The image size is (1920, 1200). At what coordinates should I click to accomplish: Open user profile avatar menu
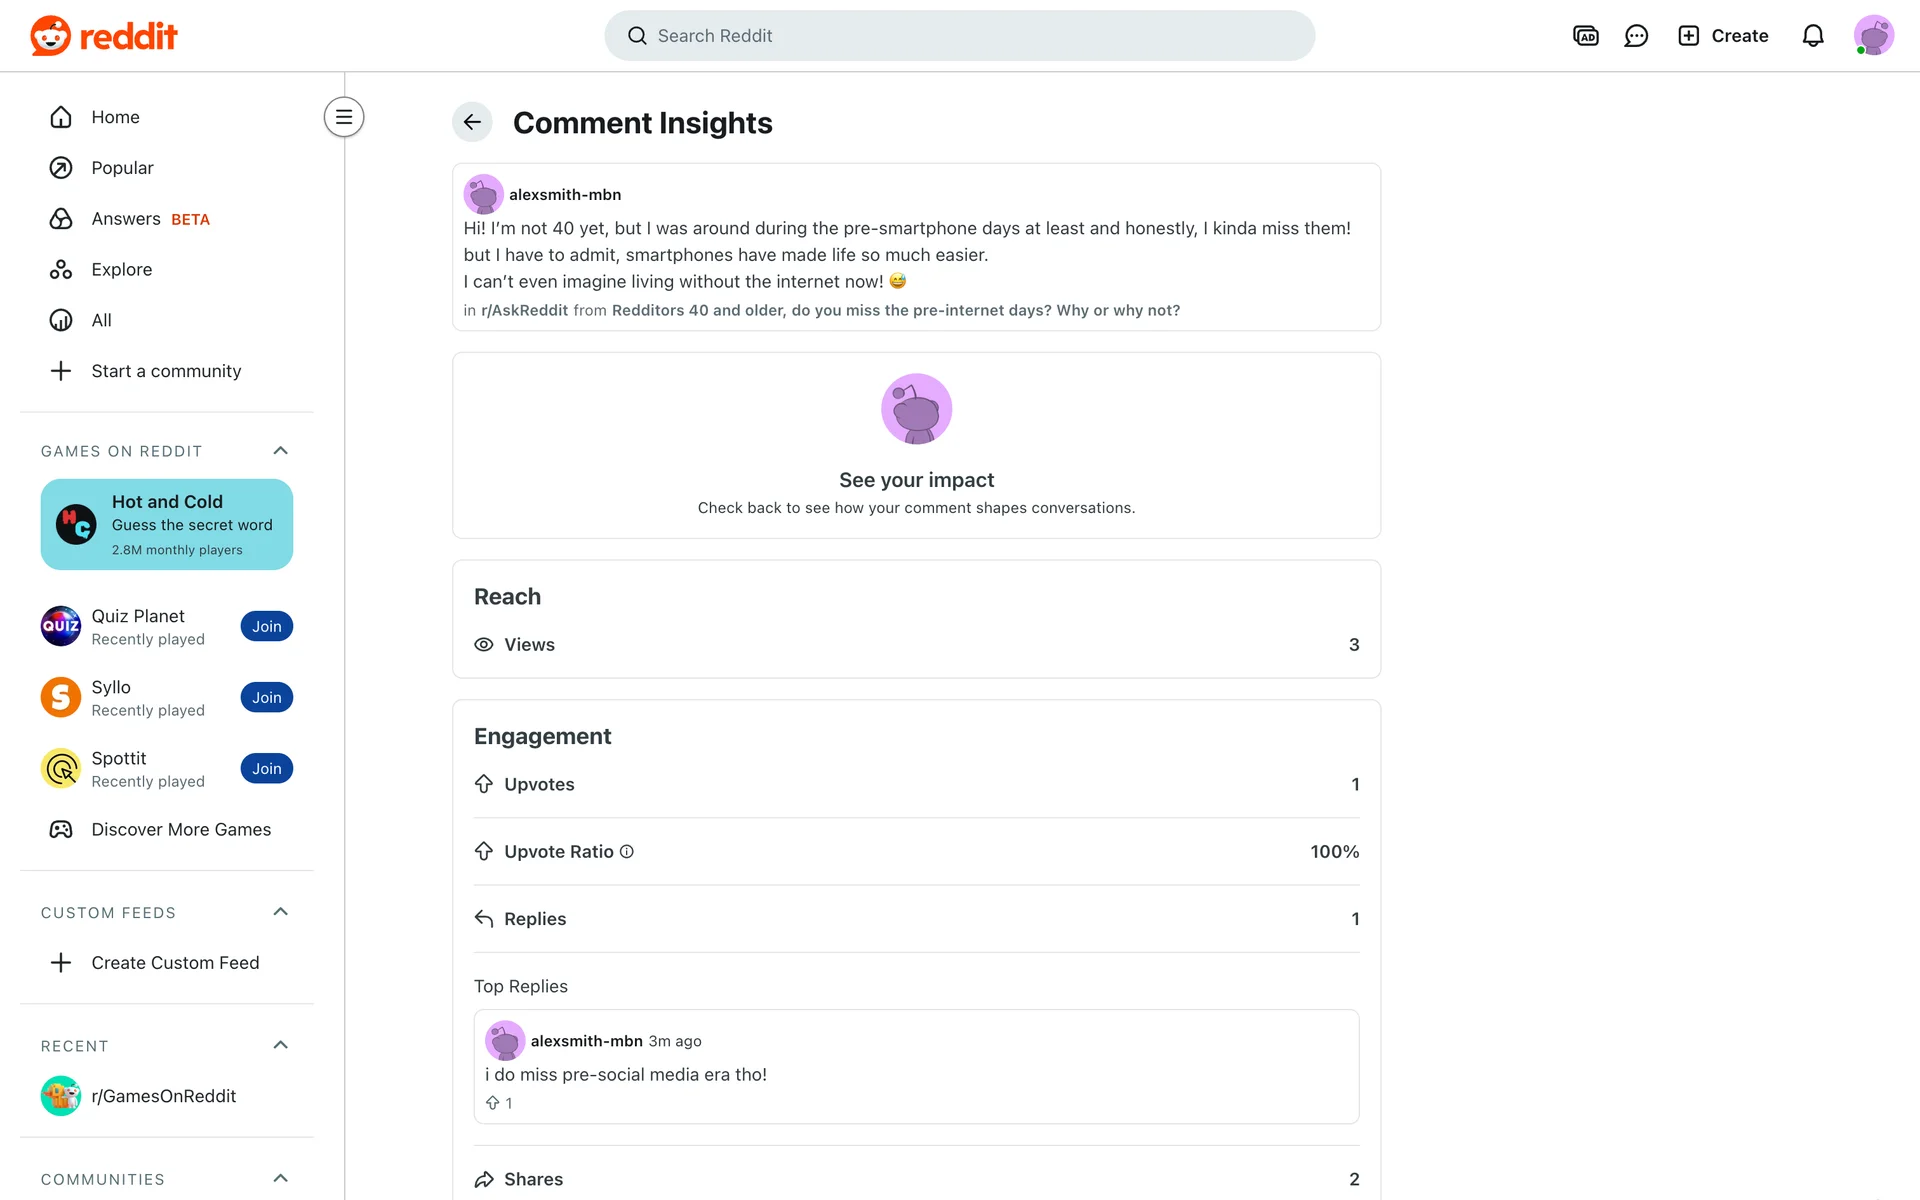1873,36
